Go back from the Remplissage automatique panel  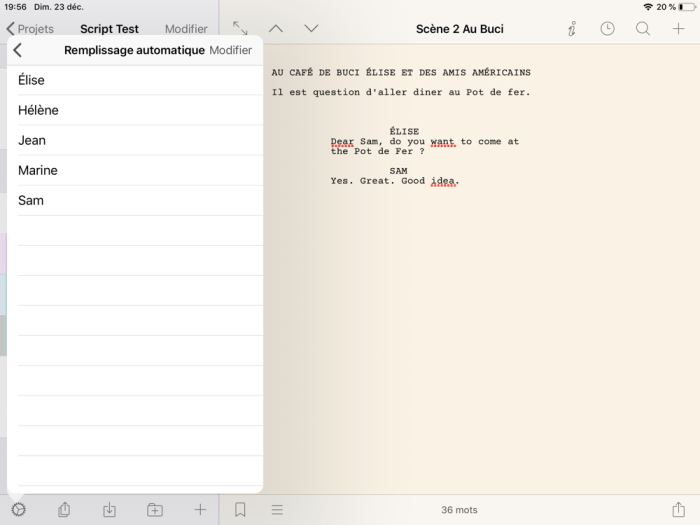tap(18, 50)
